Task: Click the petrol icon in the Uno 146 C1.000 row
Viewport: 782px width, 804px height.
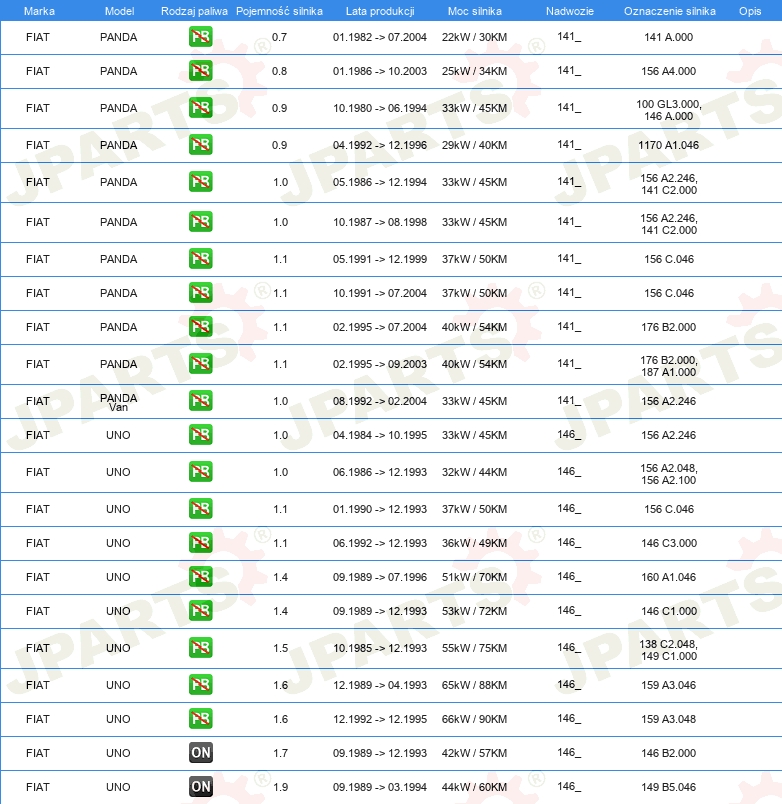Action: point(200,611)
